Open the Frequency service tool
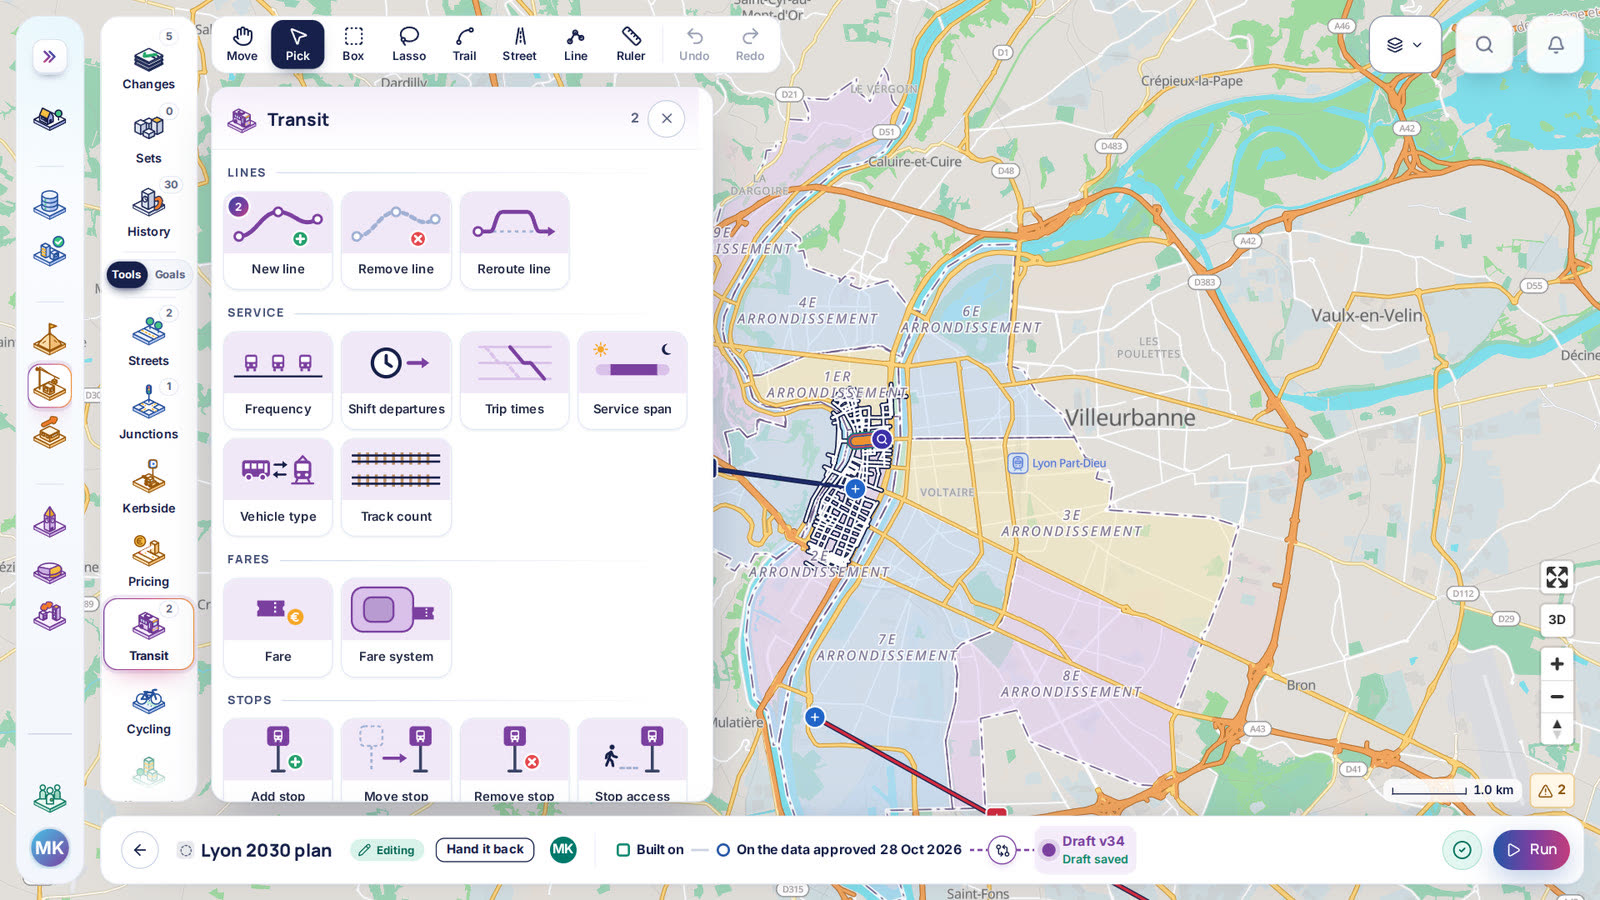This screenshot has height=900, width=1600. click(x=278, y=380)
